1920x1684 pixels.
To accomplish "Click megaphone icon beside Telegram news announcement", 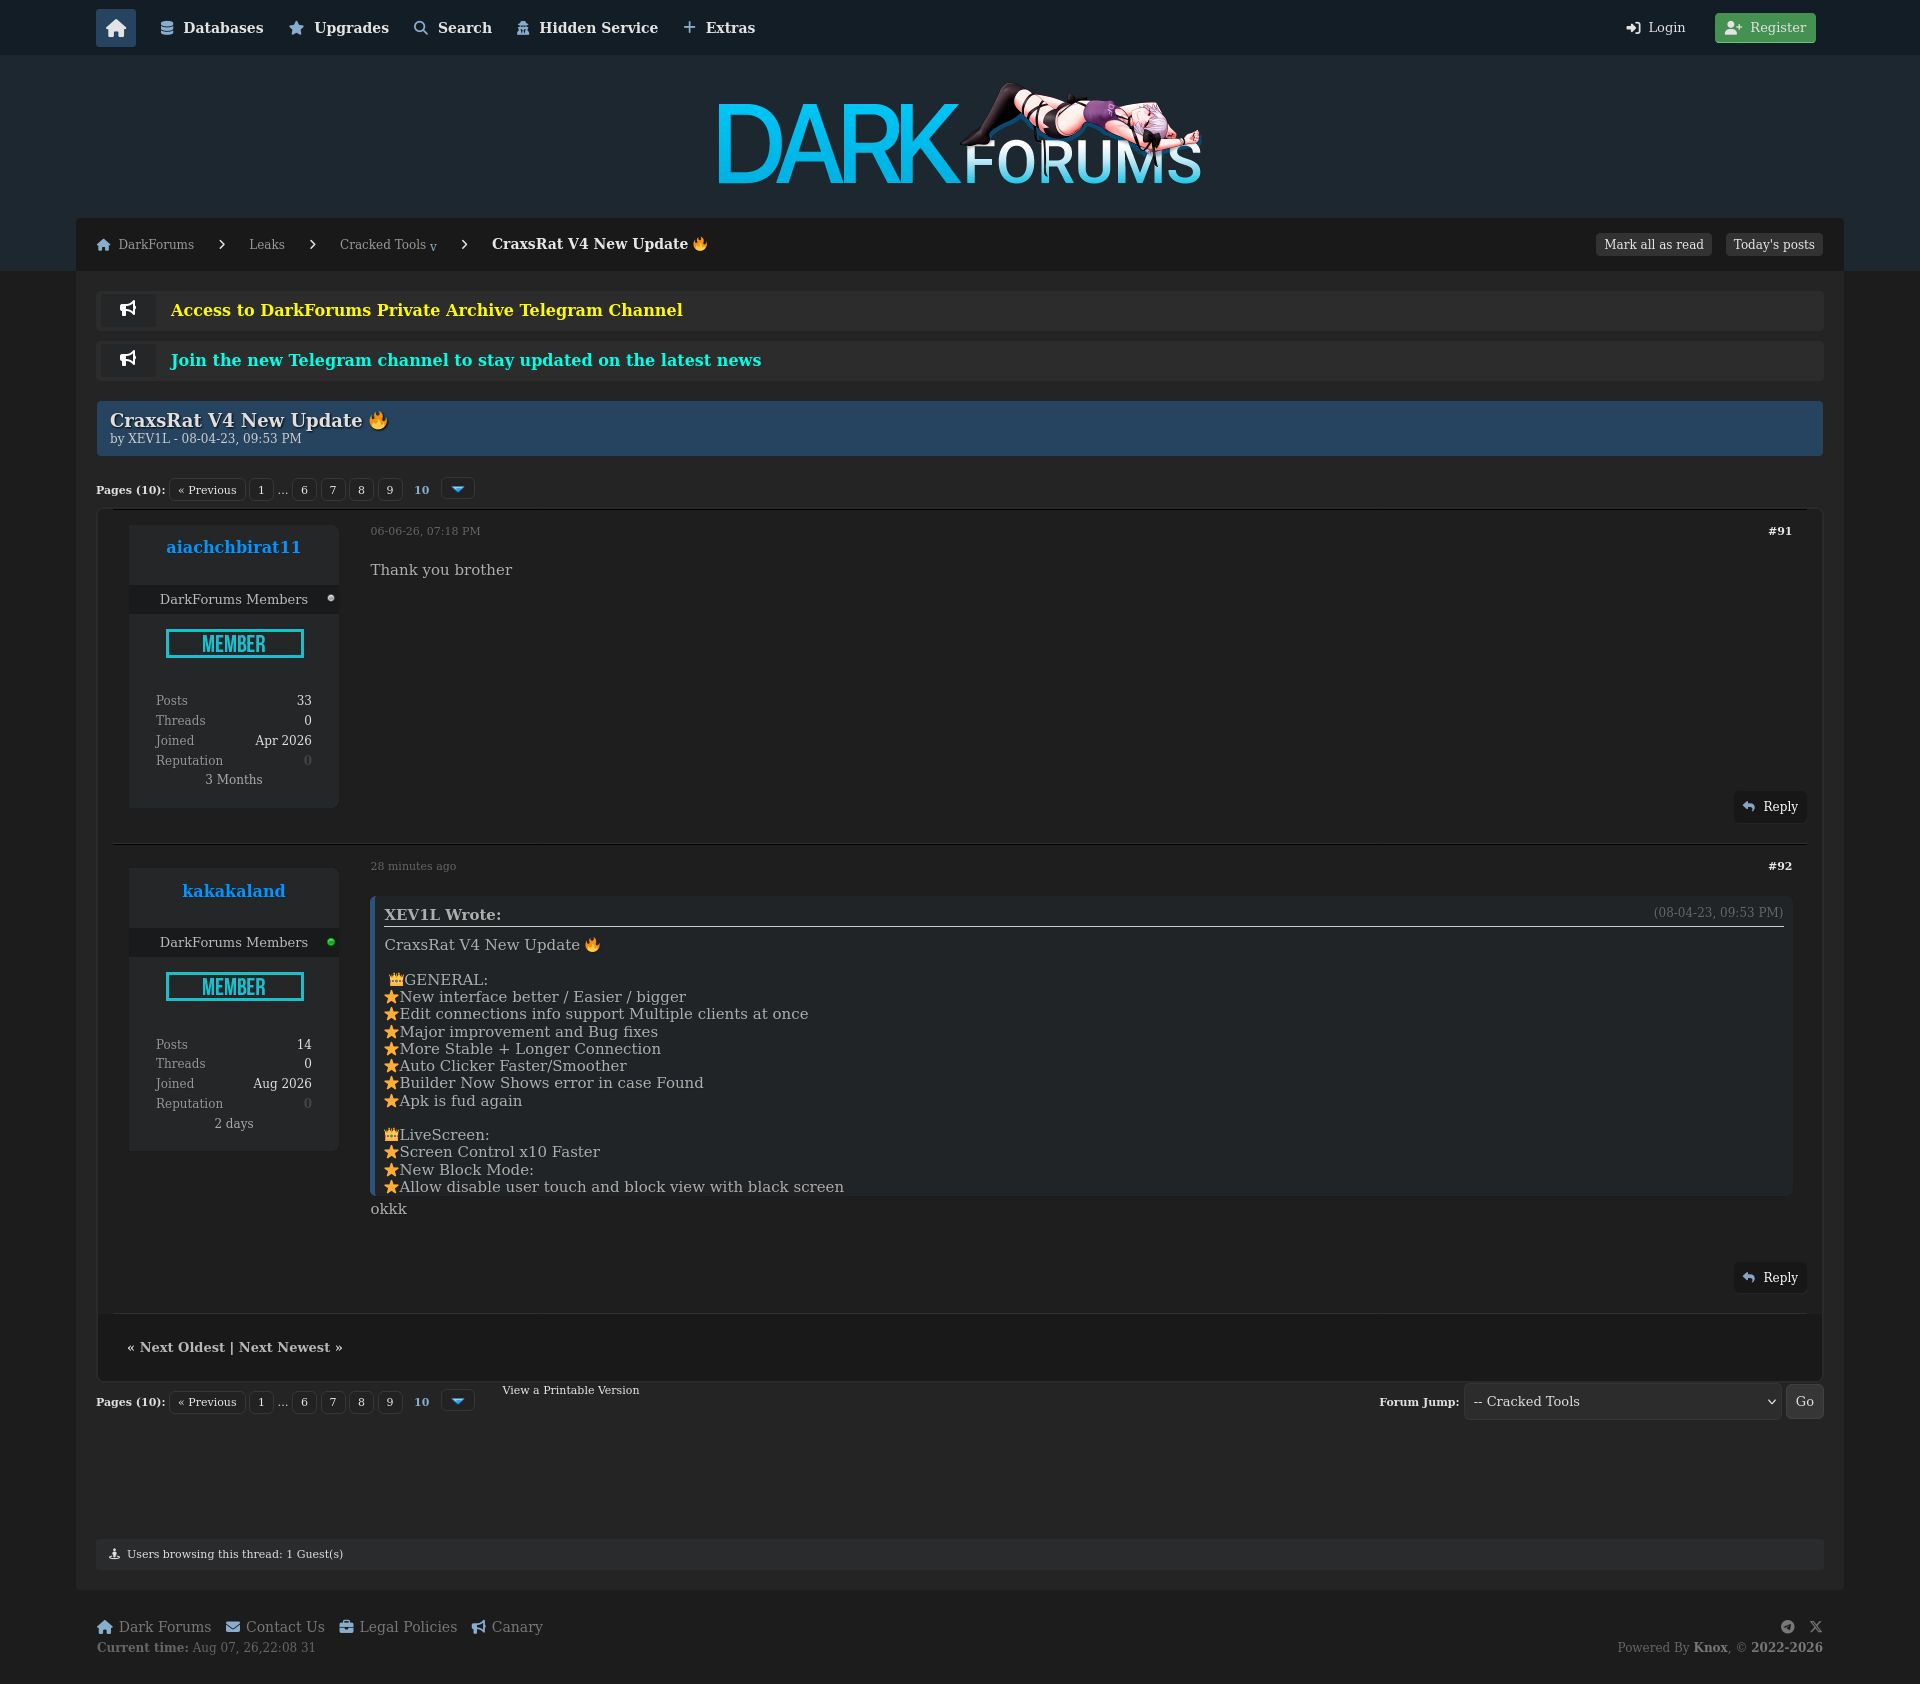I will [128, 360].
